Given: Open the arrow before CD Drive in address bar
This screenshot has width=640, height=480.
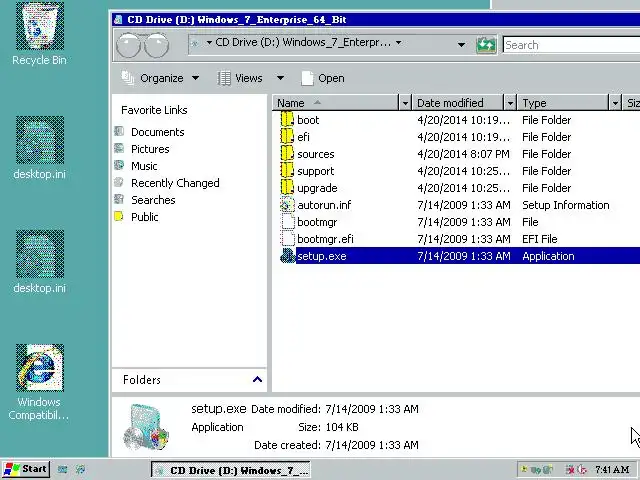Looking at the screenshot, I should click(209, 42).
